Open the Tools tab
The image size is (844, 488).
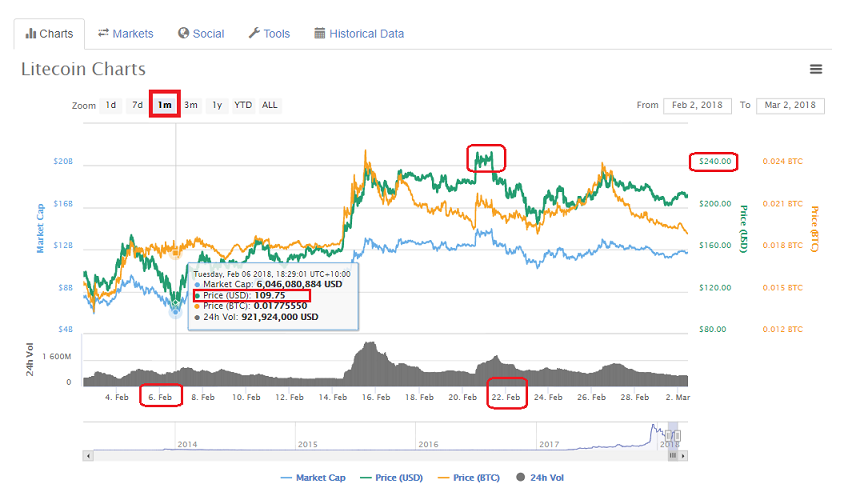tap(269, 34)
